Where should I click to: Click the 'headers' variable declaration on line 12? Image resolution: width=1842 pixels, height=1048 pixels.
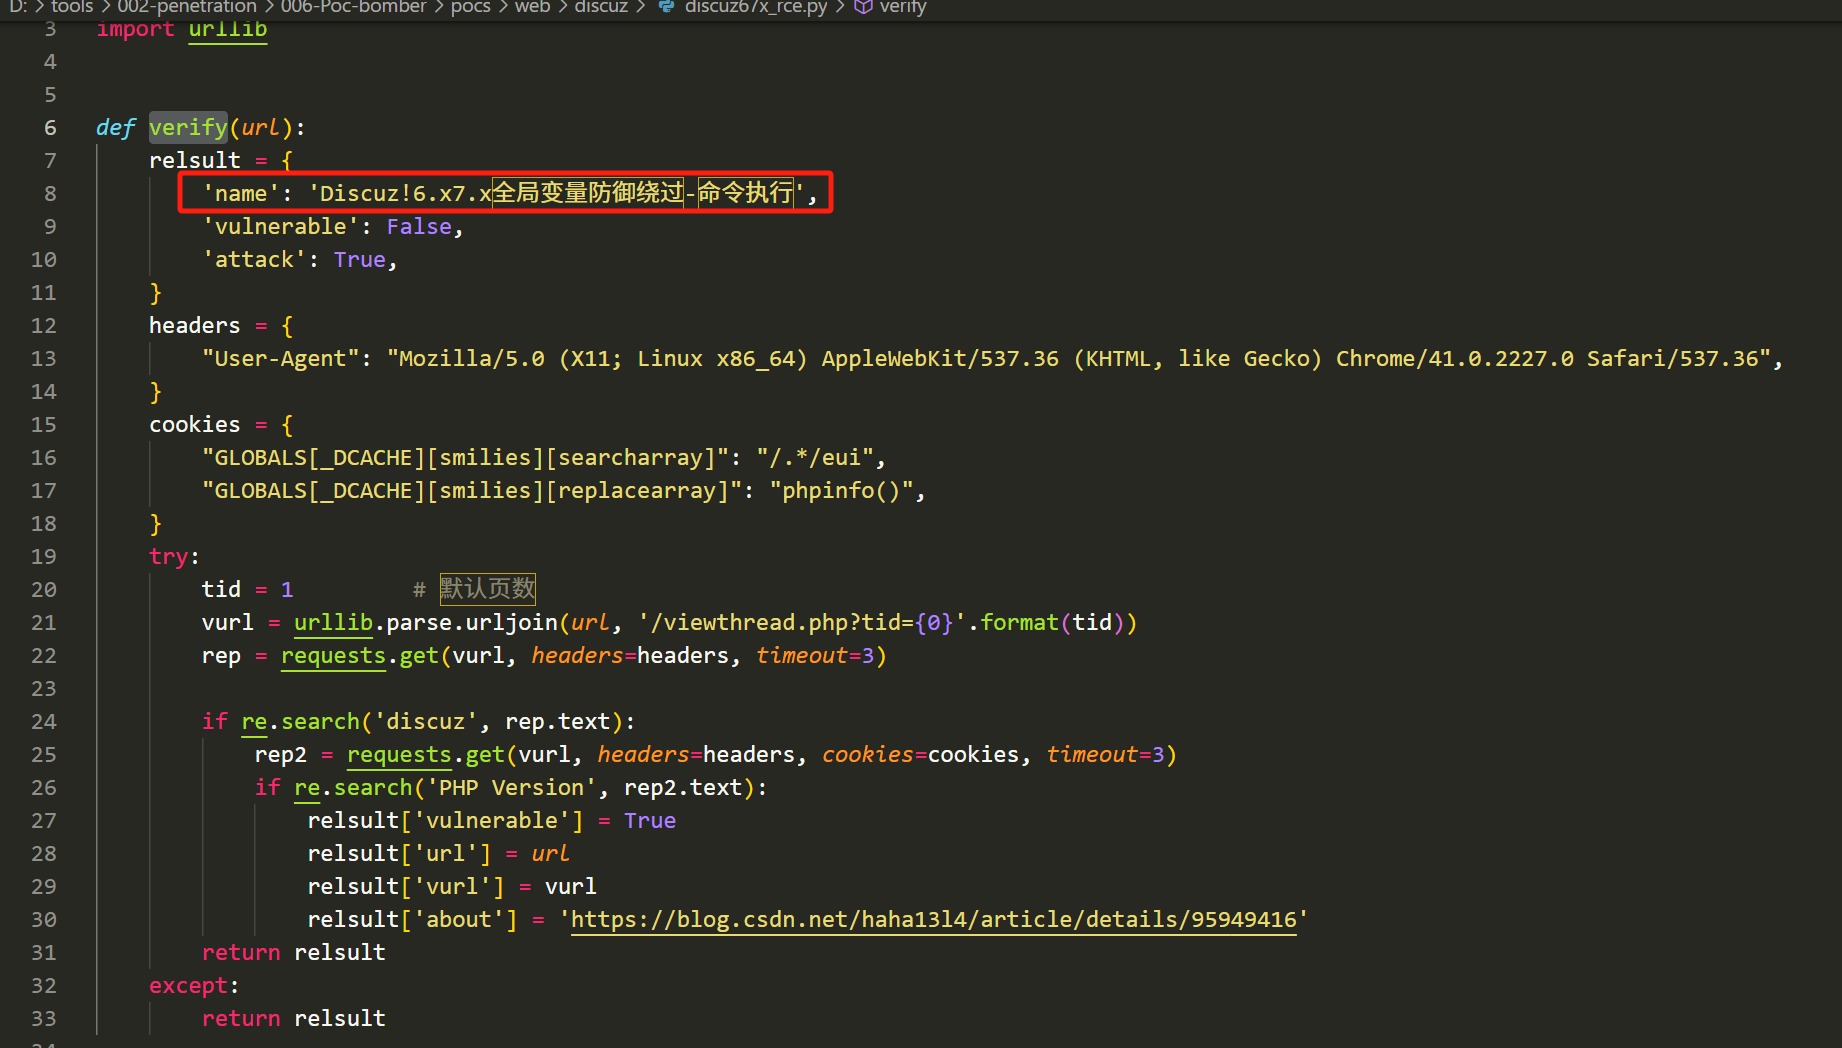pos(195,326)
